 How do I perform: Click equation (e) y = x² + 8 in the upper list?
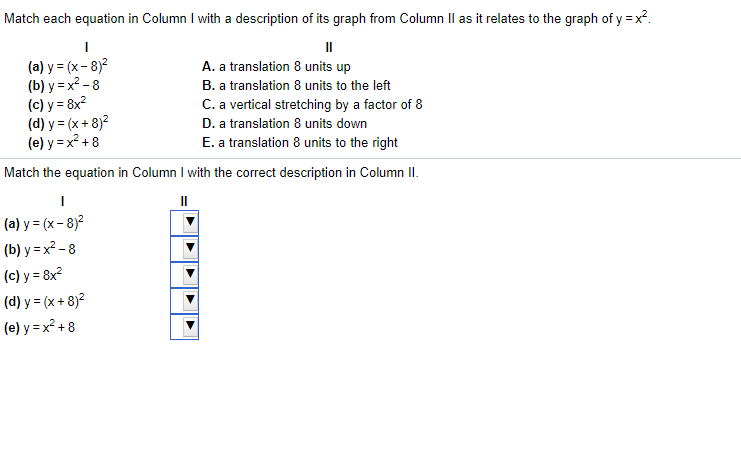point(63,141)
